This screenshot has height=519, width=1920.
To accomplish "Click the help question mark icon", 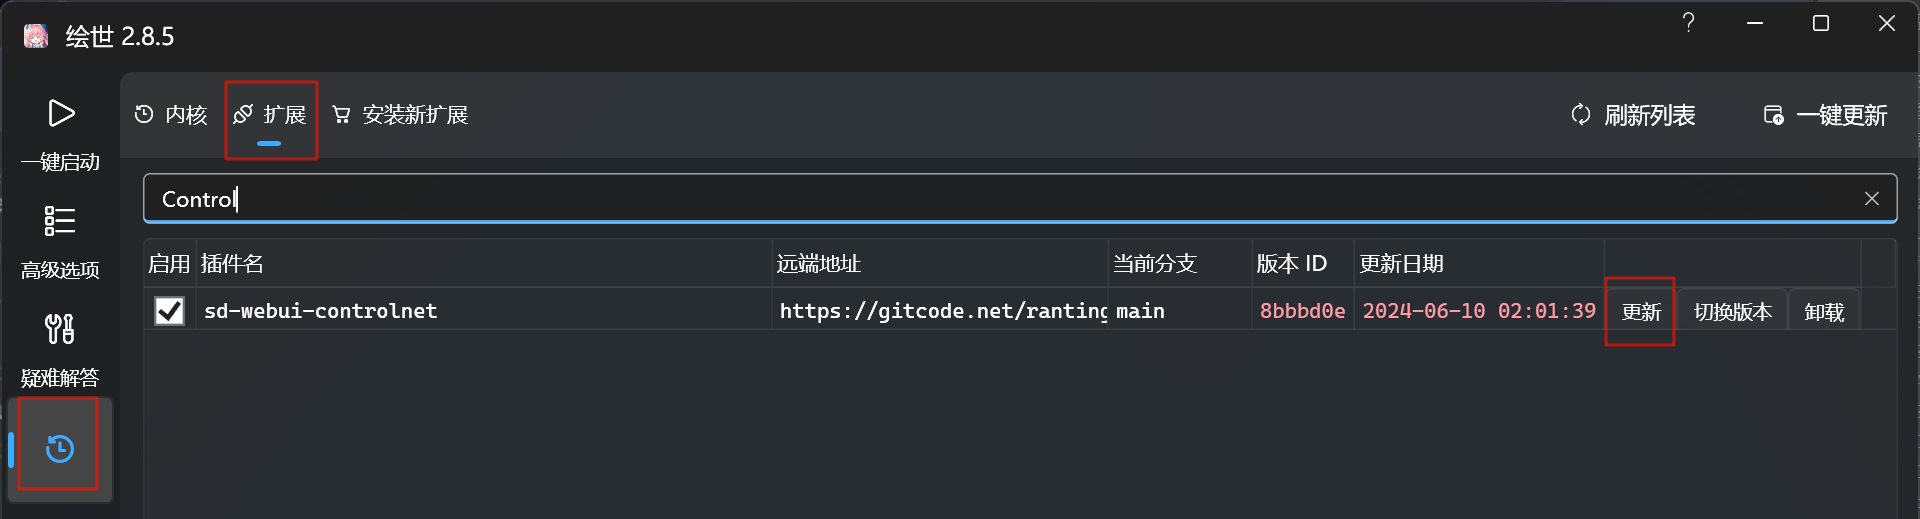I will 1688,23.
